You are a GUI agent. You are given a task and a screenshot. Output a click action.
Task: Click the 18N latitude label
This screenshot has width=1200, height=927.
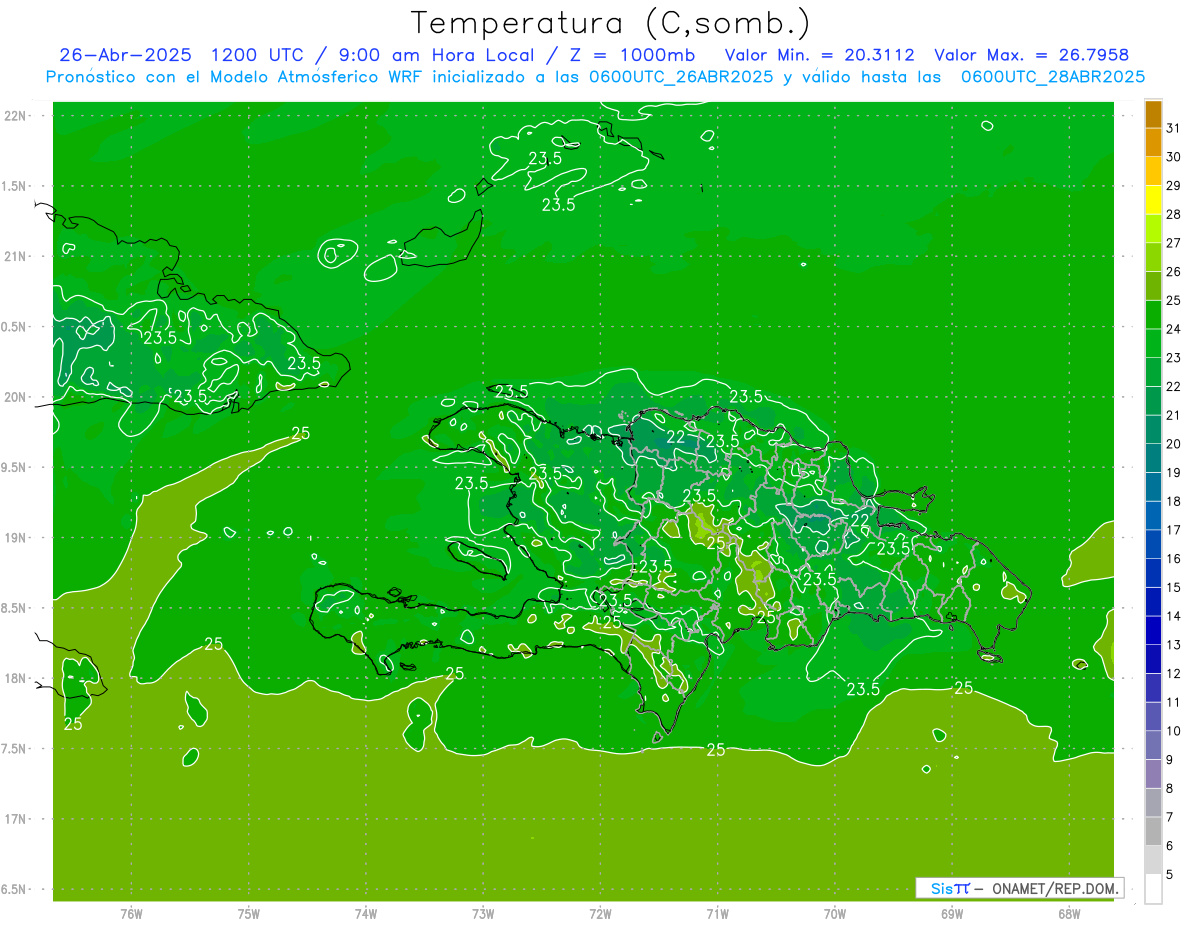click(x=14, y=678)
